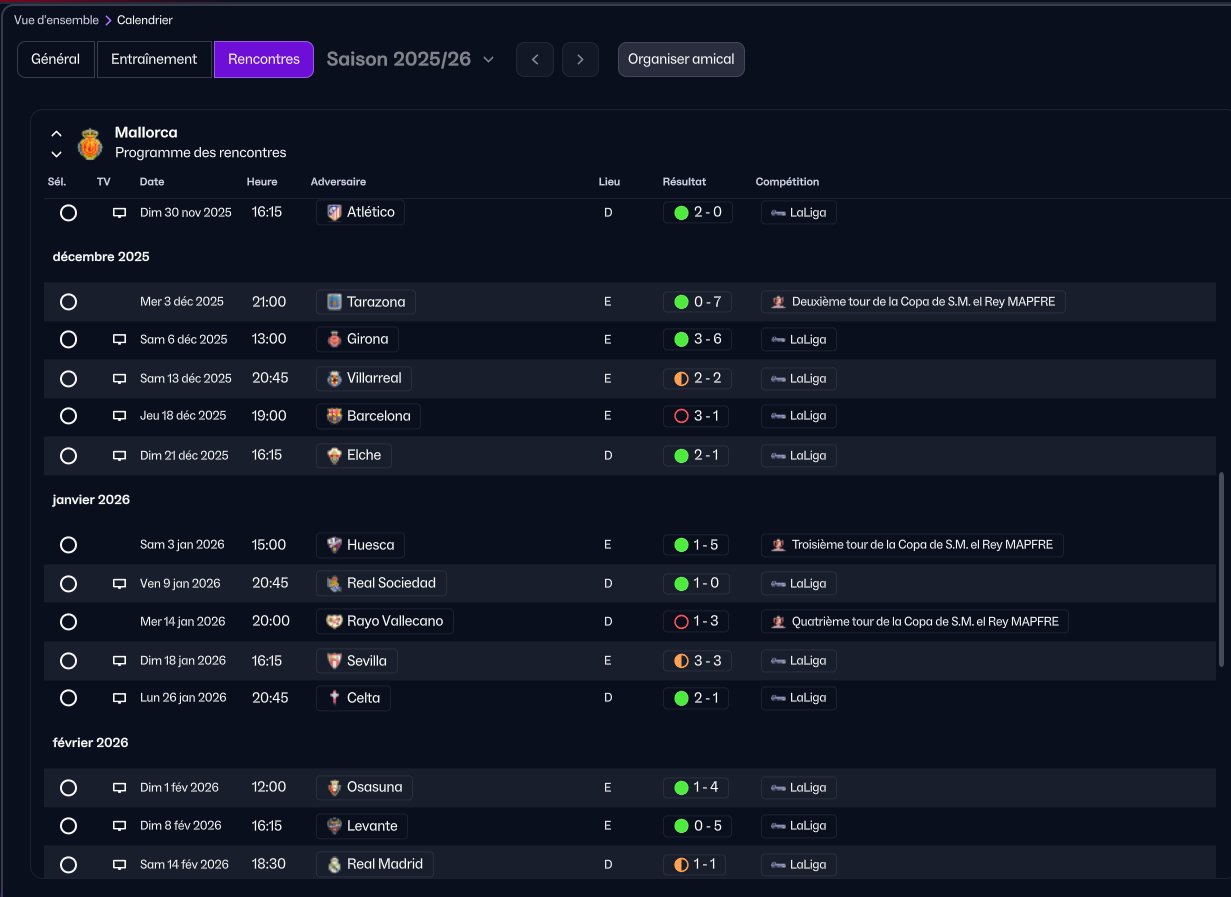Image resolution: width=1231 pixels, height=897 pixels.
Task: Switch to the Entraînement tab
Action: click(x=154, y=59)
